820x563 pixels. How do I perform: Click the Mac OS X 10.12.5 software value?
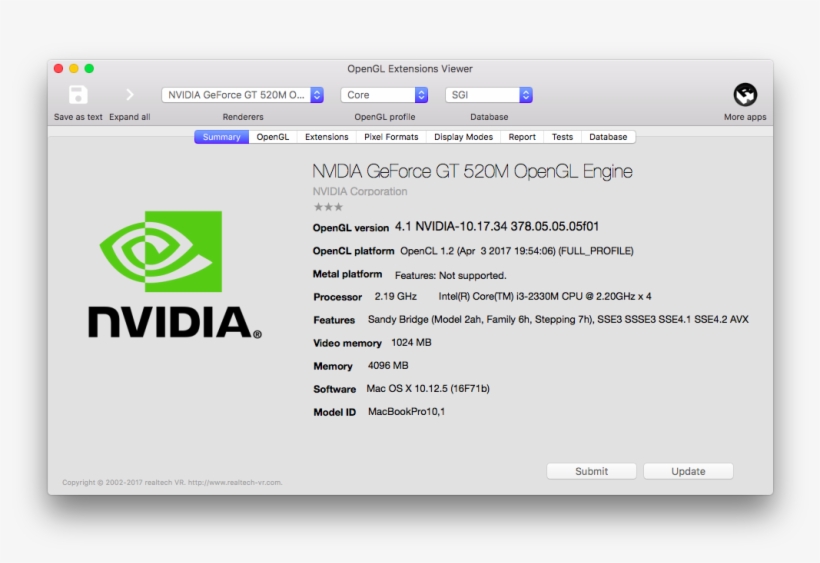pyautogui.click(x=428, y=388)
